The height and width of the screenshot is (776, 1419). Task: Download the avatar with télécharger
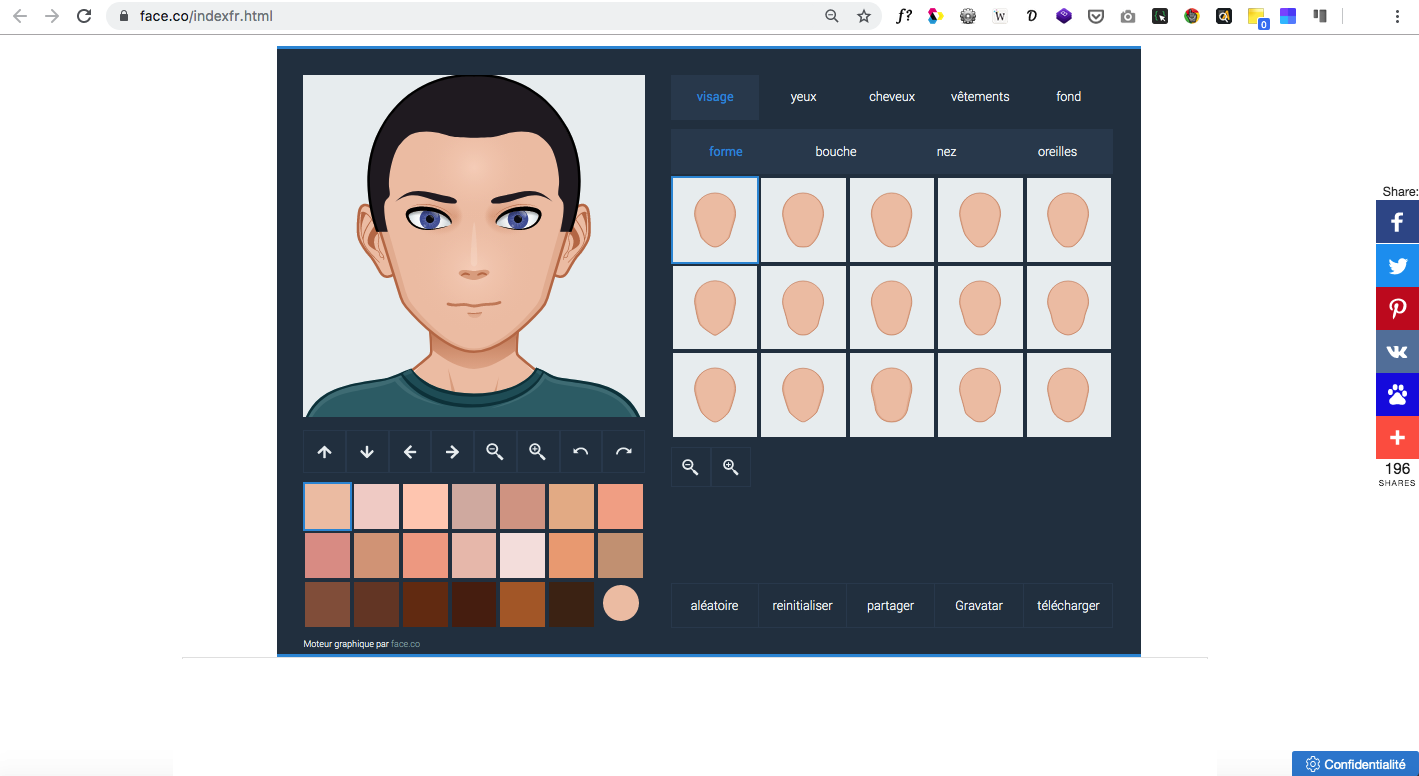pos(1068,606)
